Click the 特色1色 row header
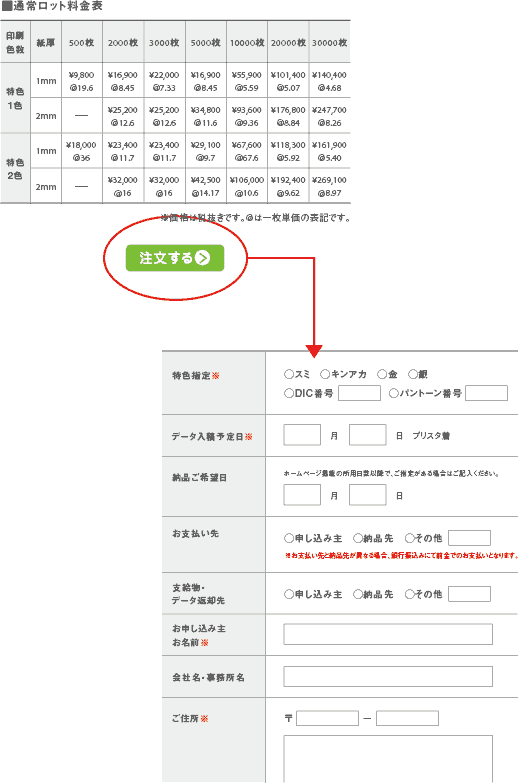 pos(15,98)
